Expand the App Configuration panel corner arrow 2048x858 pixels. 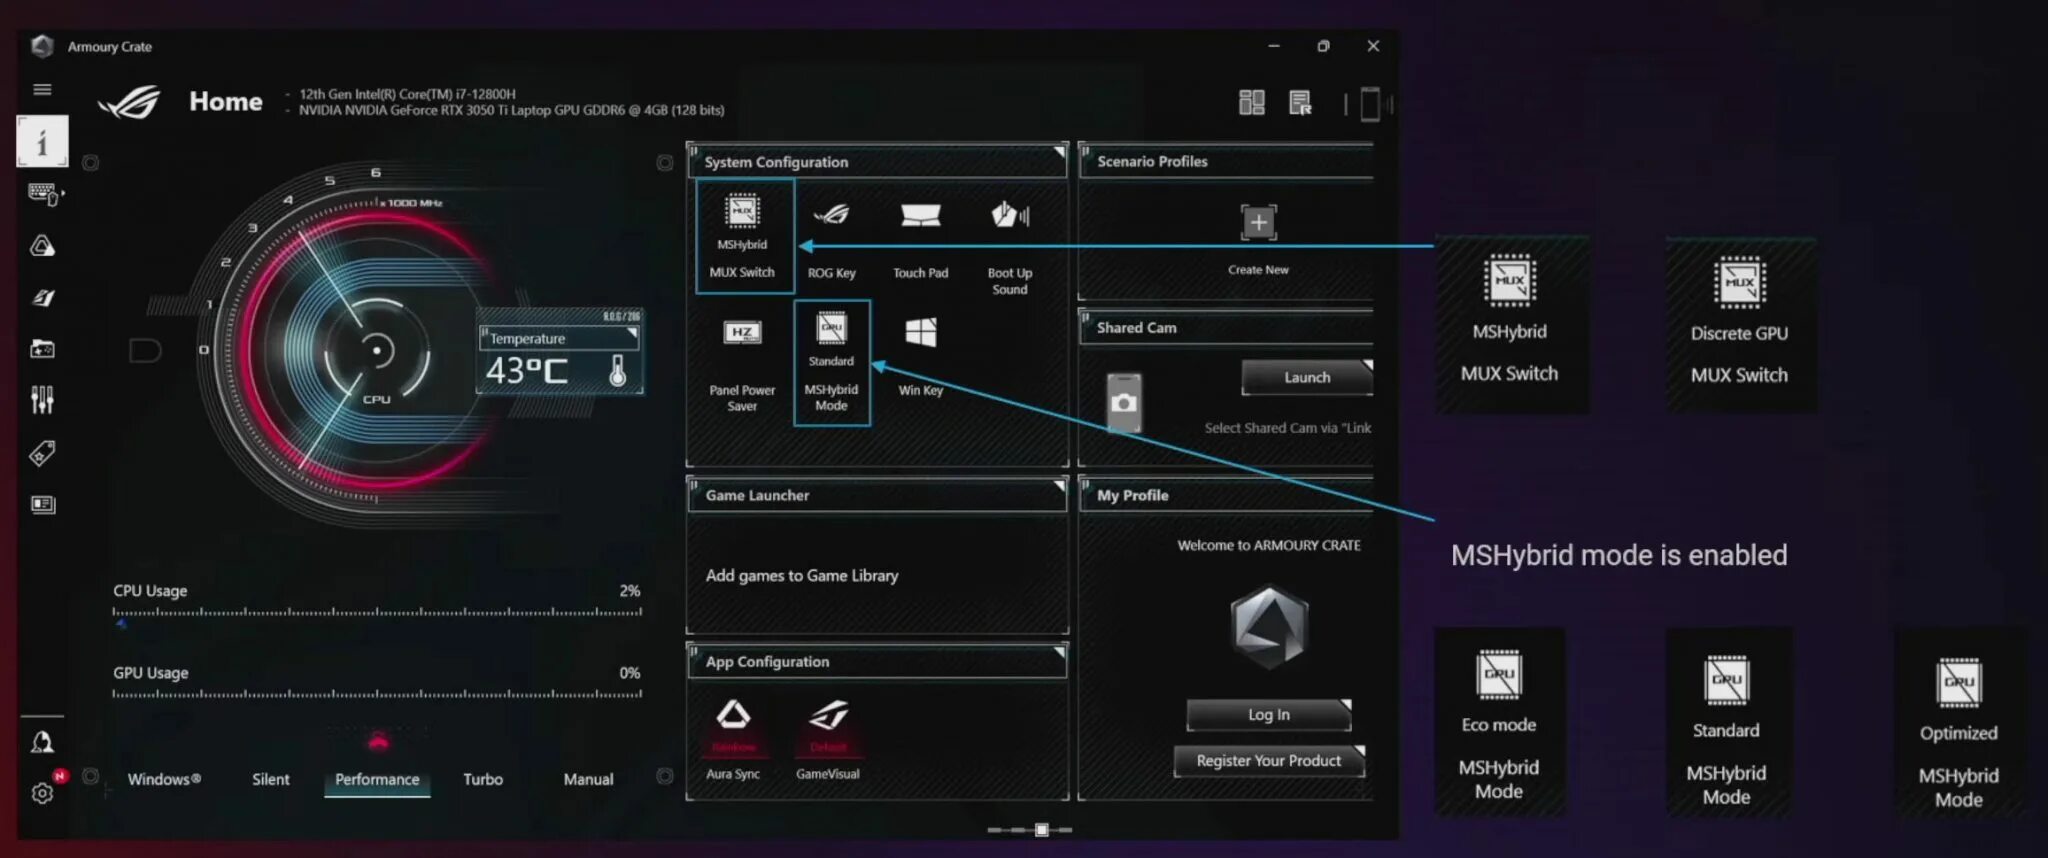point(1058,653)
